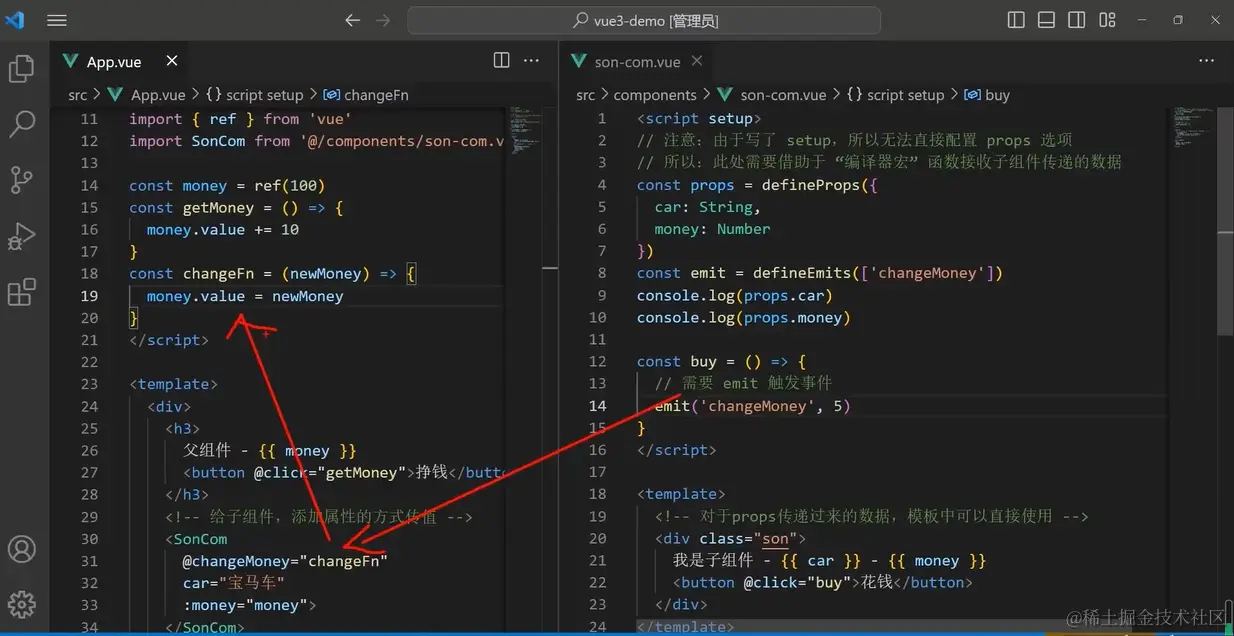Click 'const buy = () => {' line
Viewport: 1234px width, 636px height.
721,361
